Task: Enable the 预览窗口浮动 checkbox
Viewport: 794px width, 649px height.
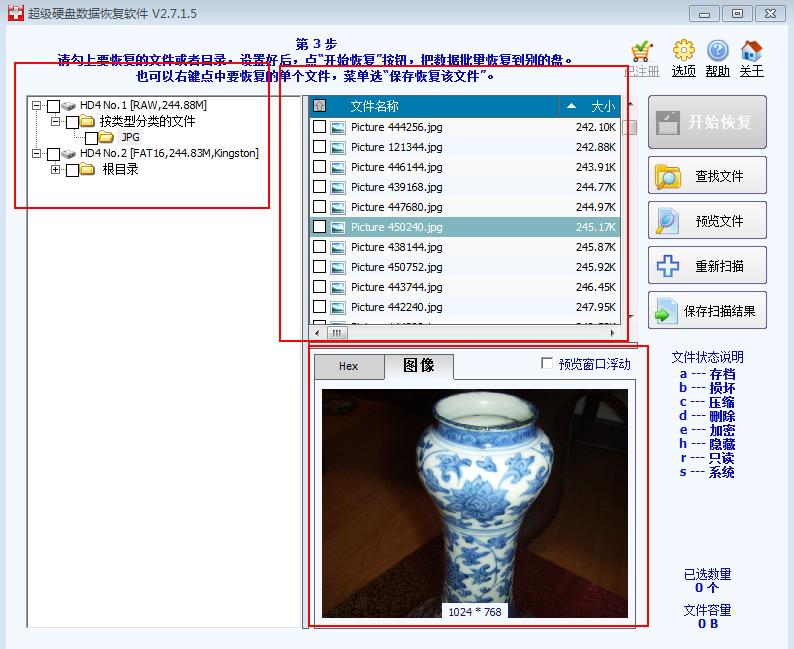Action: click(547, 363)
